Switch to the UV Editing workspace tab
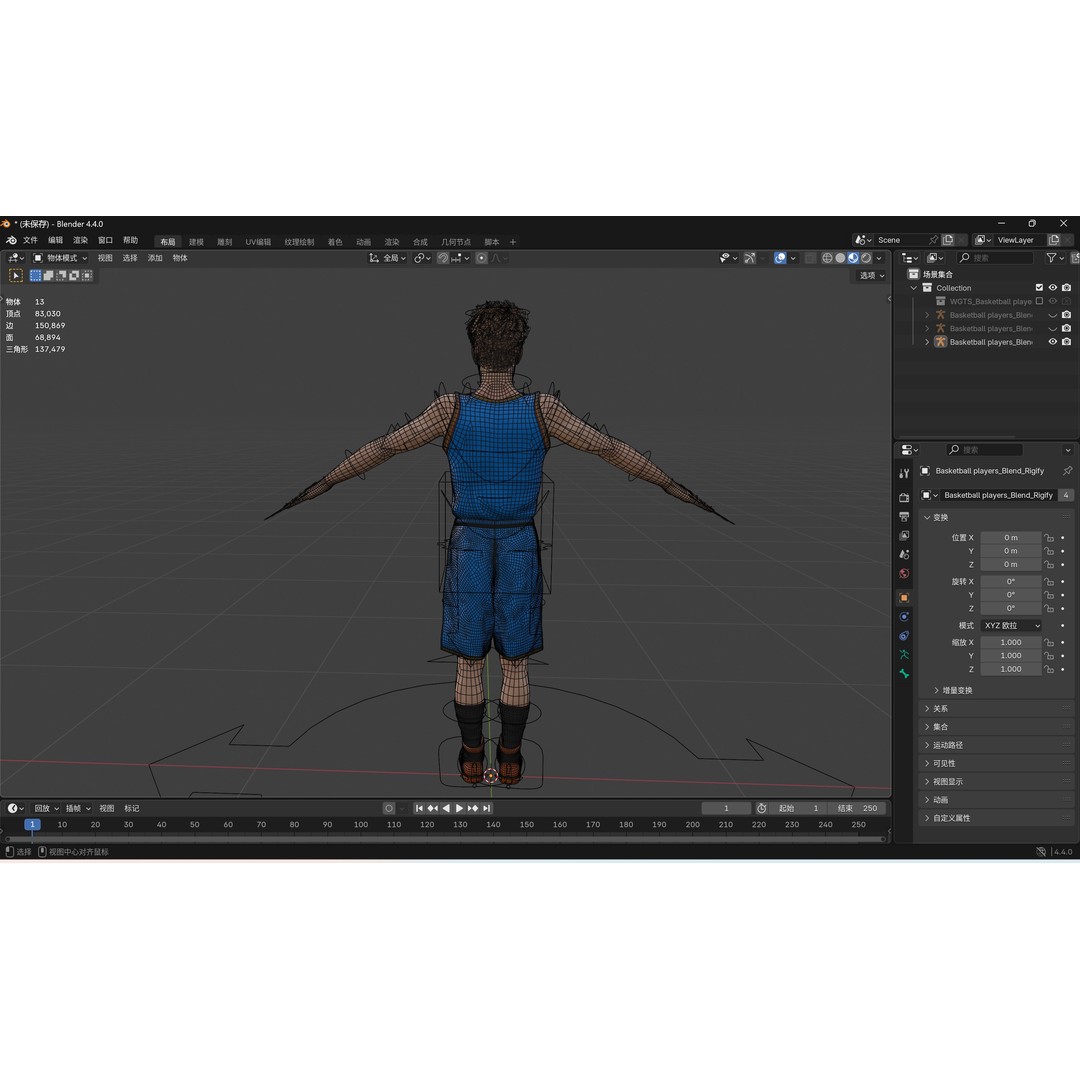1080x1080 pixels. 258,242
